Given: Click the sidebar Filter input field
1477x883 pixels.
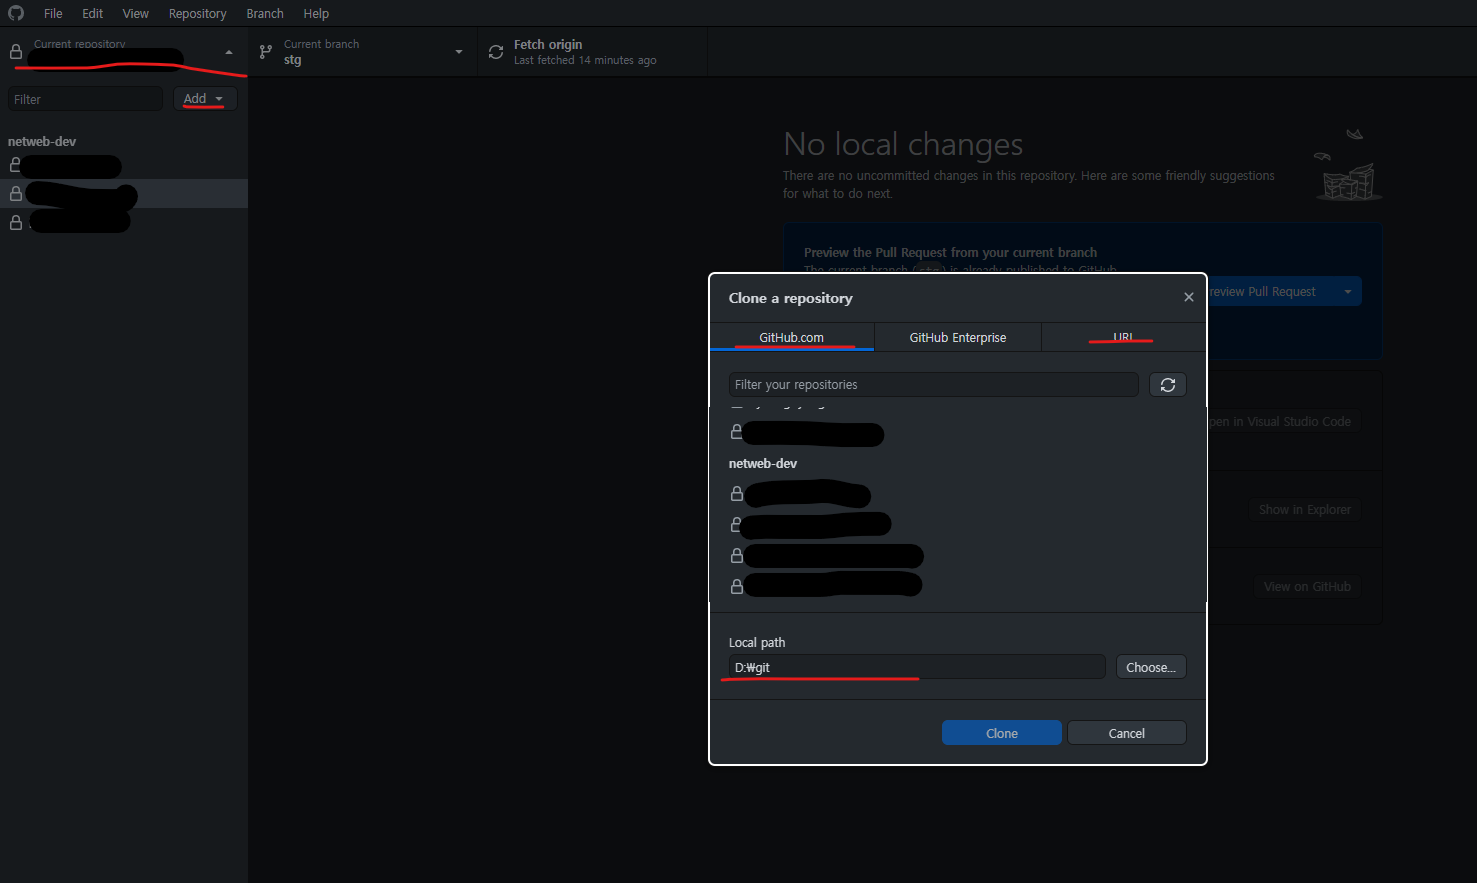Looking at the screenshot, I should [x=85, y=99].
